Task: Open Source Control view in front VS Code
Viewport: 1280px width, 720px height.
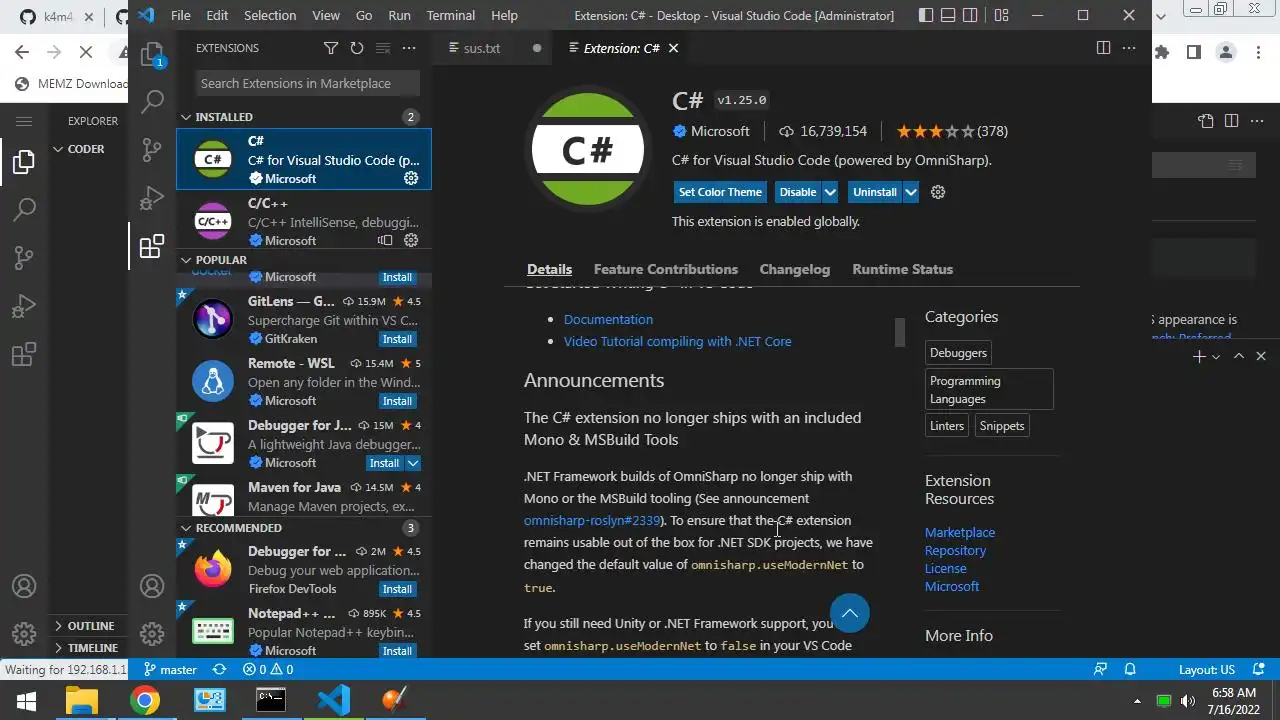Action: pyautogui.click(x=152, y=150)
